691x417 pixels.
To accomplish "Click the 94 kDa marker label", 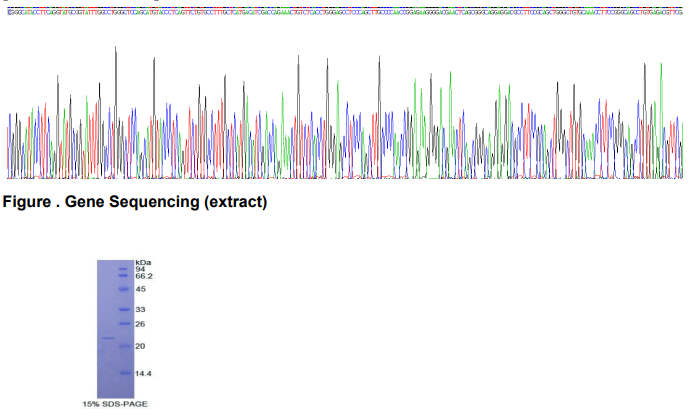I will 140,269.
